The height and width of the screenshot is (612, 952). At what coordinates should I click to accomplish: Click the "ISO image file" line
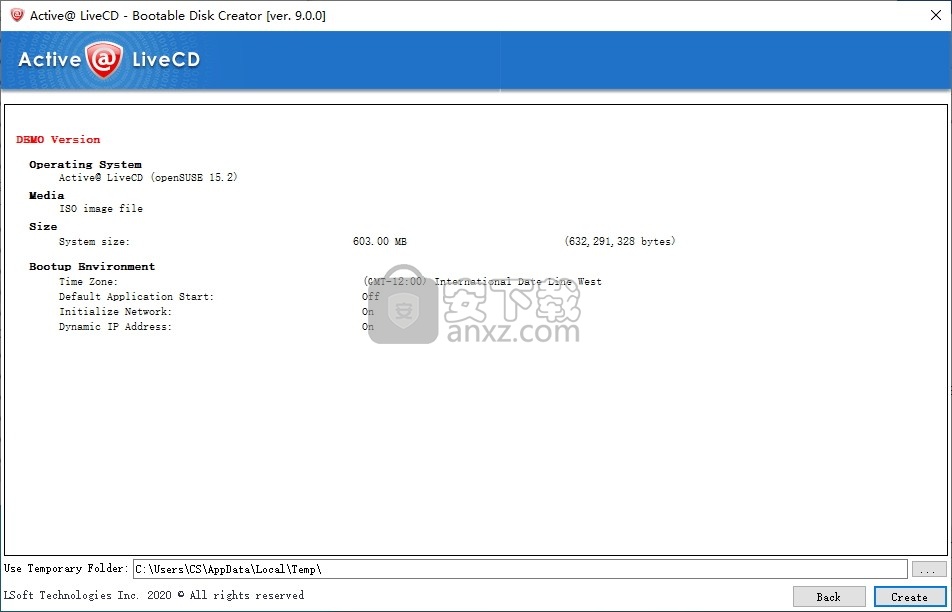pos(101,208)
